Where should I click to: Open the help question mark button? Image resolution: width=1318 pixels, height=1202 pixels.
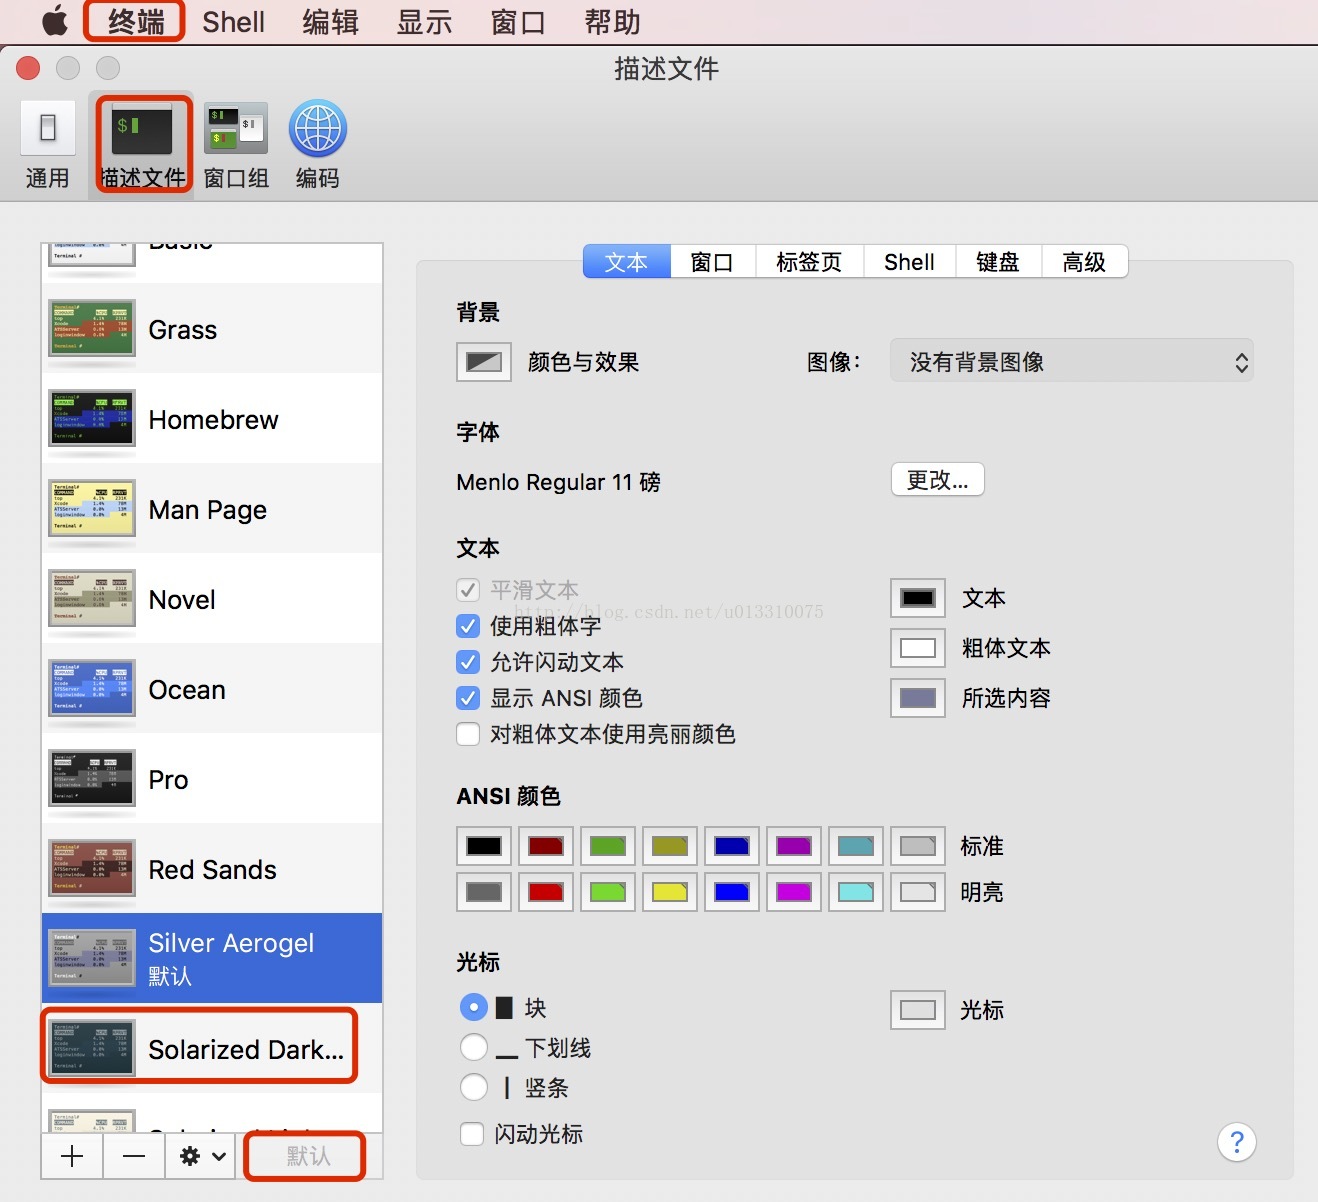1237,1142
